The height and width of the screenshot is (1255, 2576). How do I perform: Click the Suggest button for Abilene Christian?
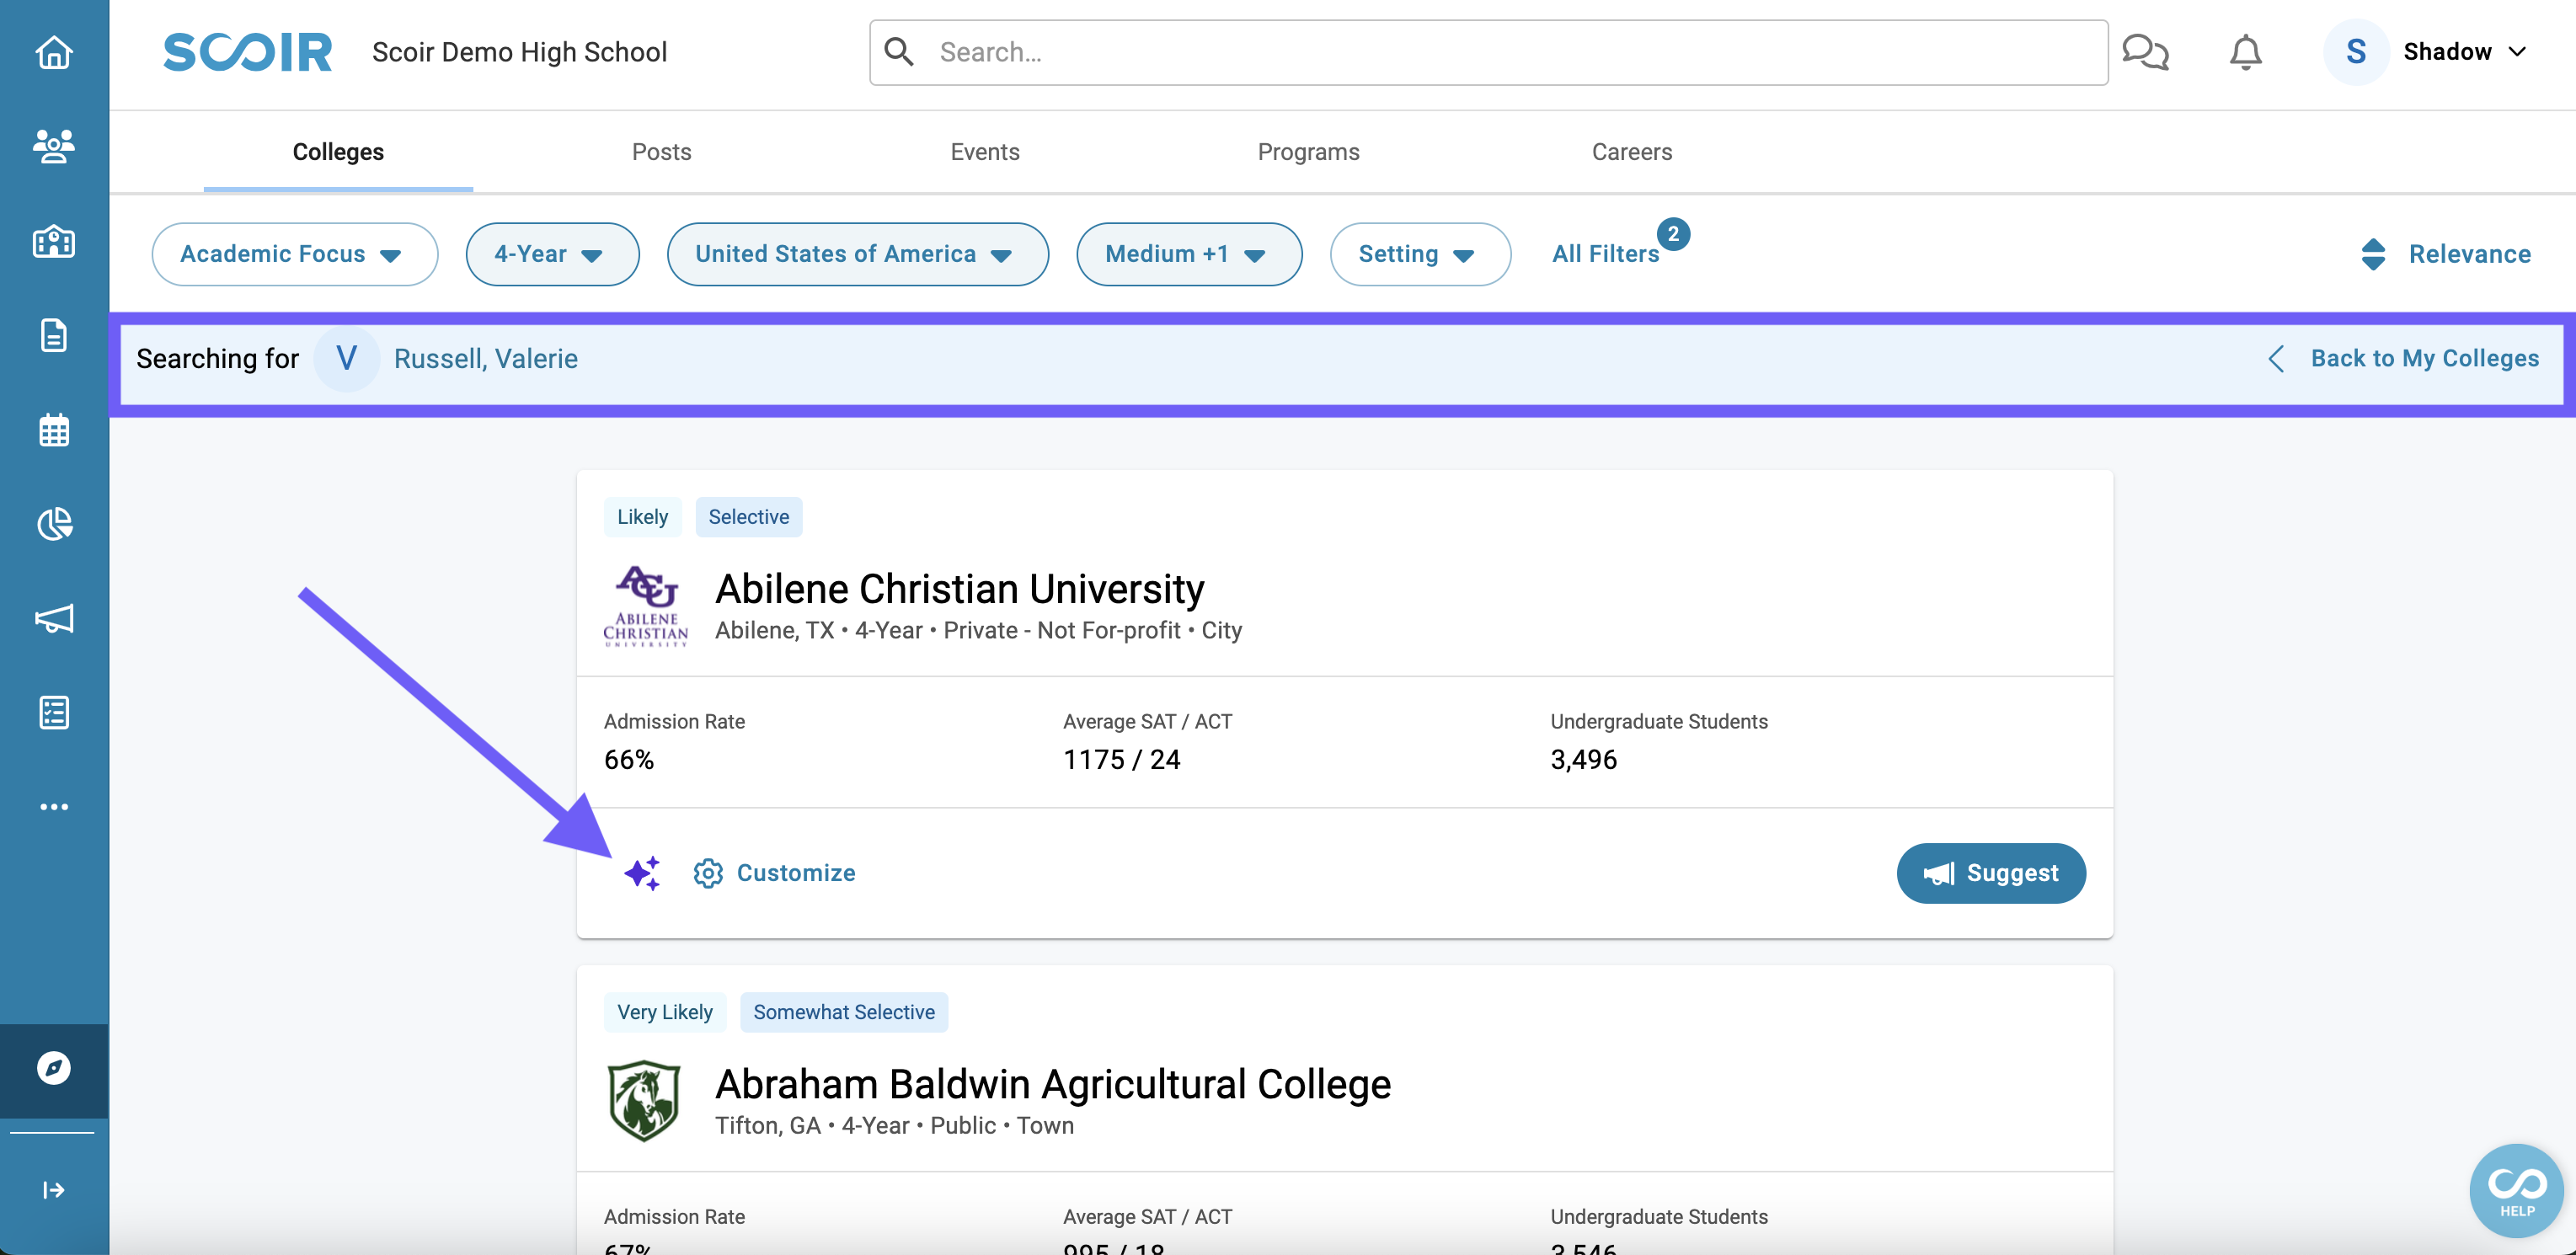1990,873
